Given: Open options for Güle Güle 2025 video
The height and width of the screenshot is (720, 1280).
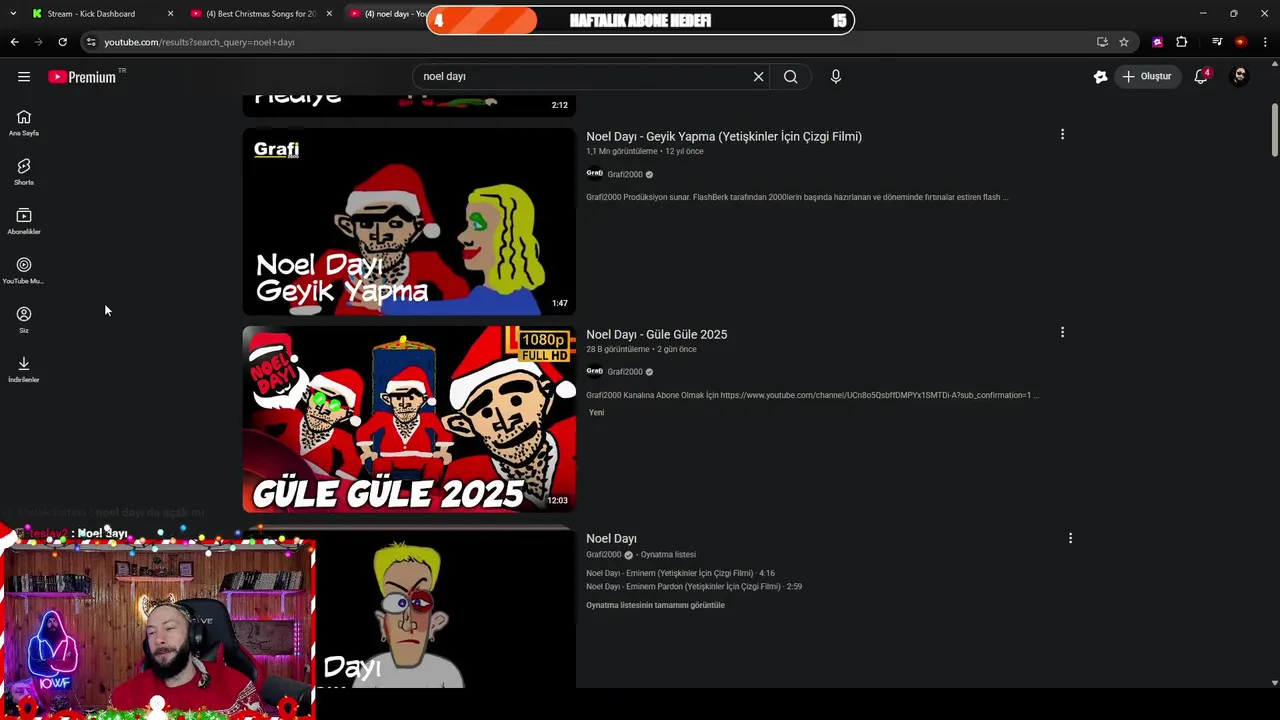Looking at the screenshot, I should click(1062, 332).
